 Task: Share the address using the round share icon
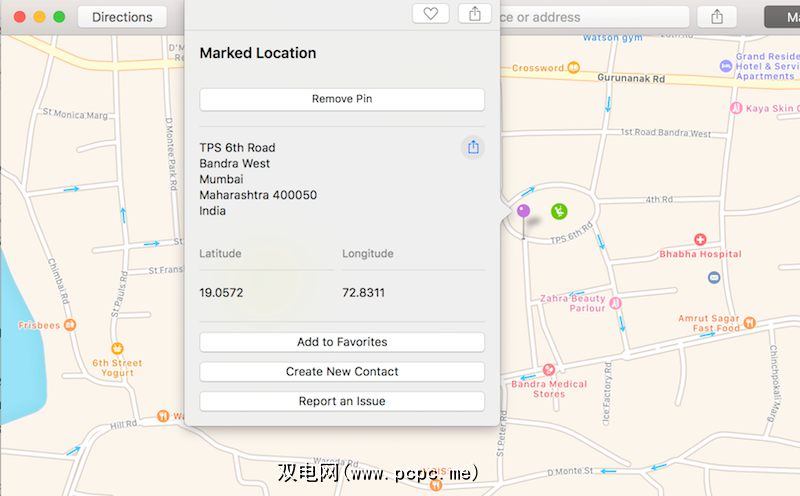click(473, 147)
